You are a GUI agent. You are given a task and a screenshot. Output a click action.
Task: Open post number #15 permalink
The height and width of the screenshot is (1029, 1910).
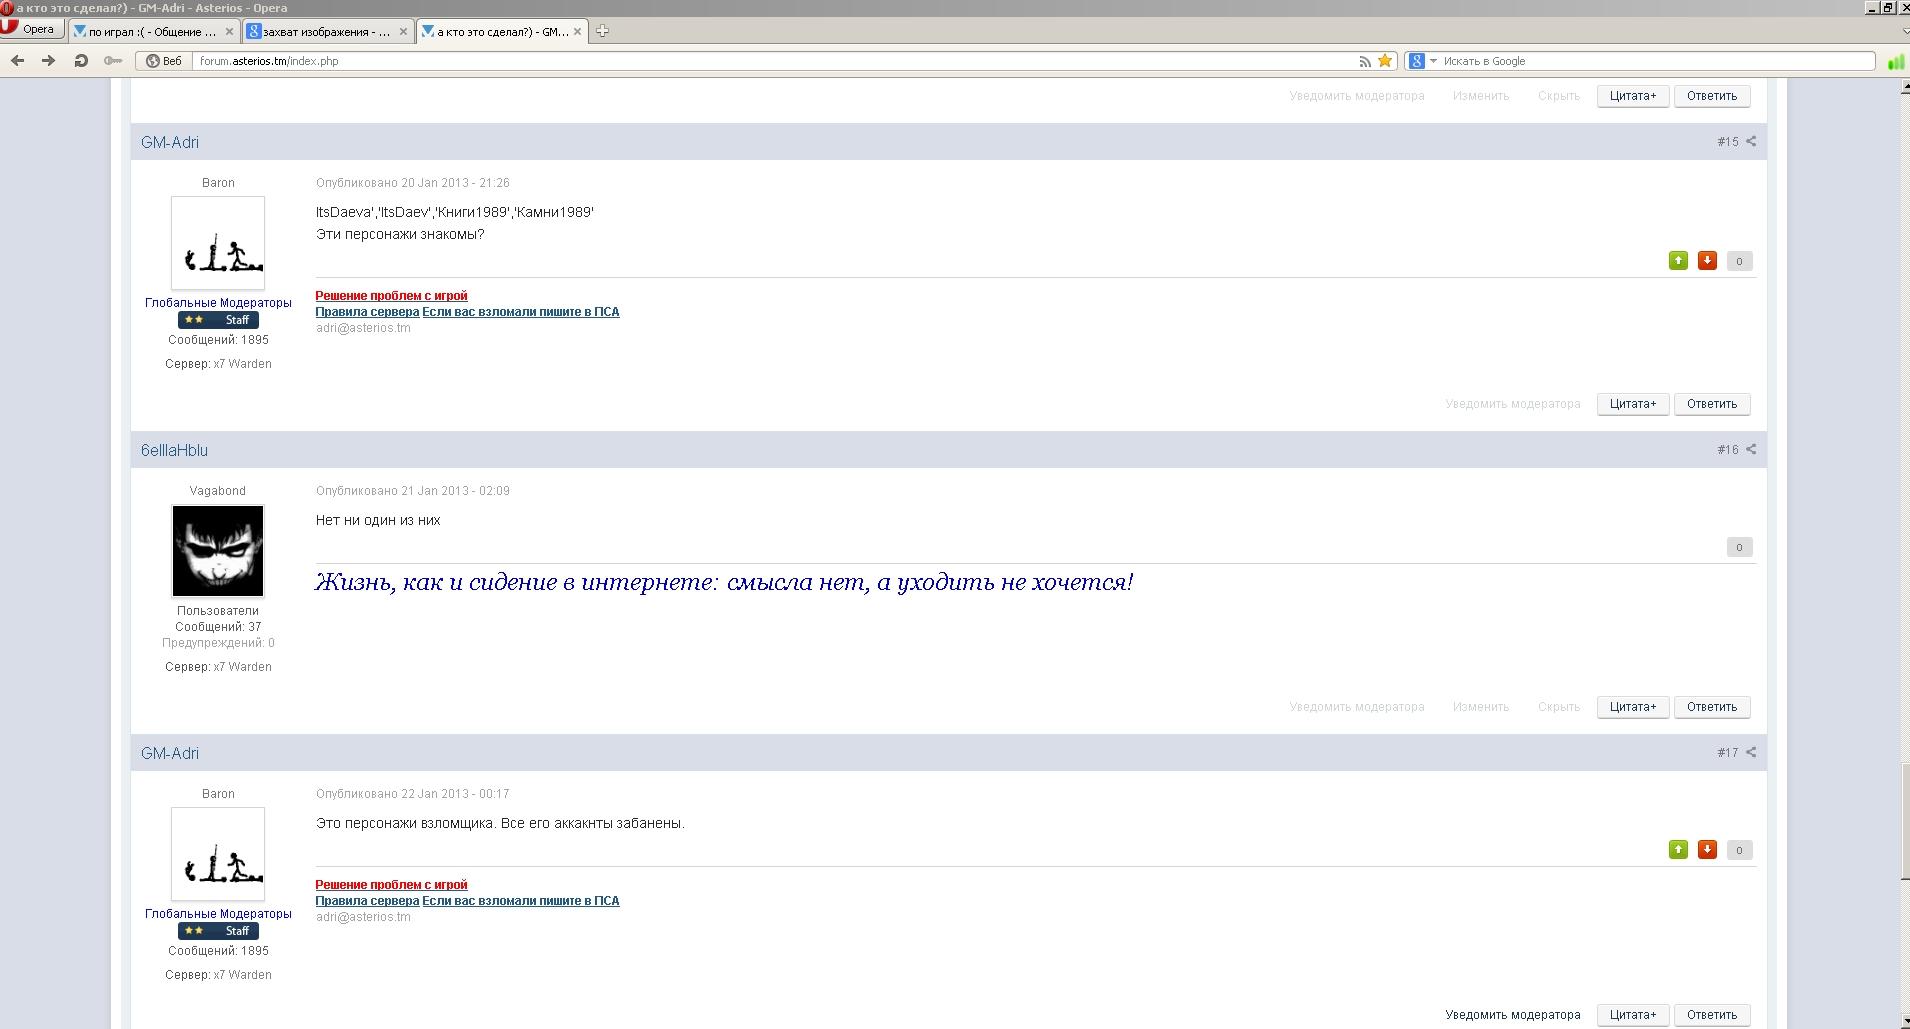(x=1727, y=142)
